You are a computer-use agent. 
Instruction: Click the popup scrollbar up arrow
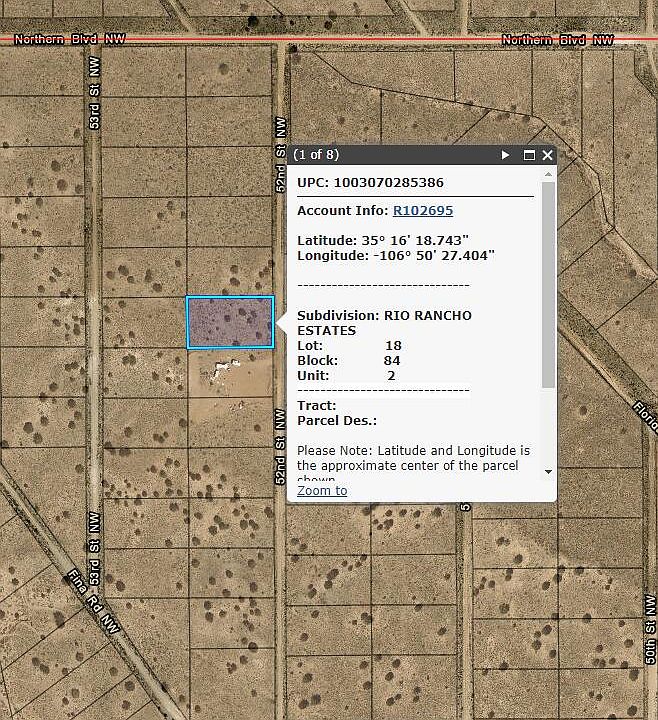click(548, 175)
